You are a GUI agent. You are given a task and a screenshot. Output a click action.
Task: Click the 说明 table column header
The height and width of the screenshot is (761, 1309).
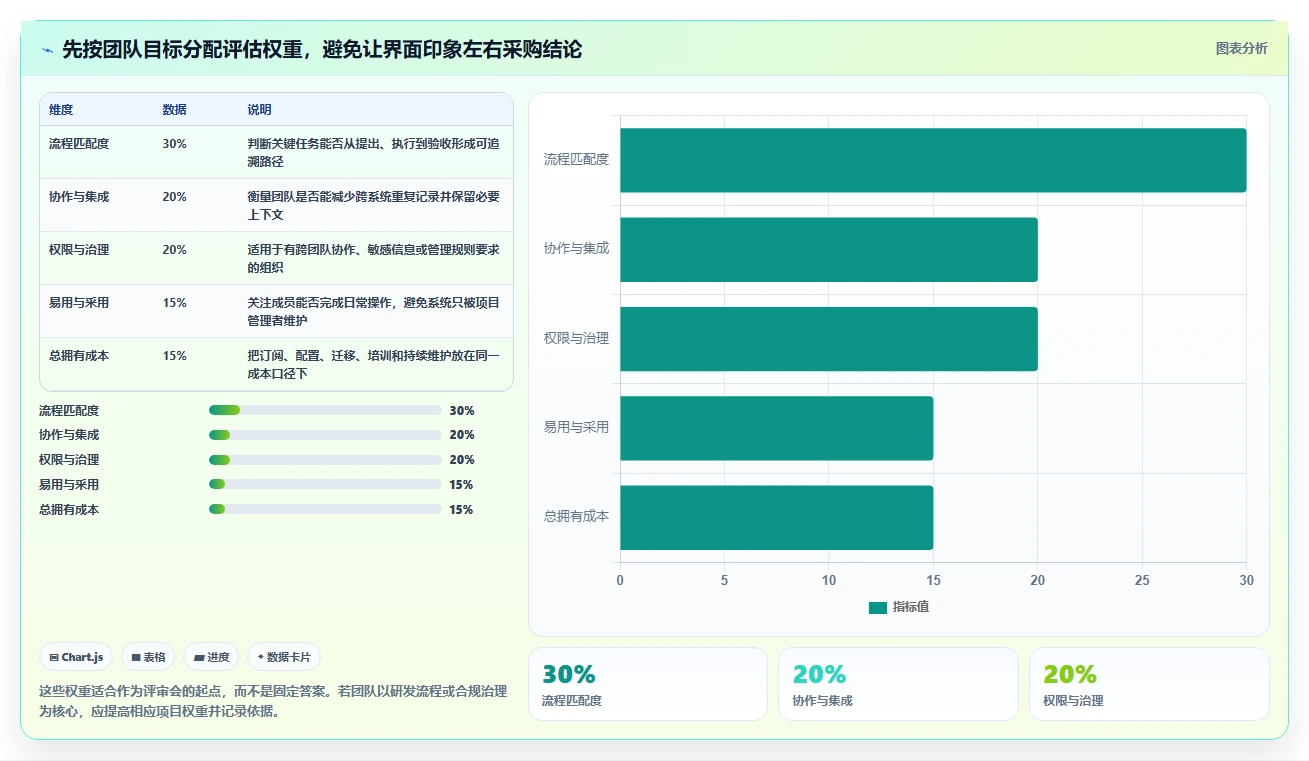260,110
